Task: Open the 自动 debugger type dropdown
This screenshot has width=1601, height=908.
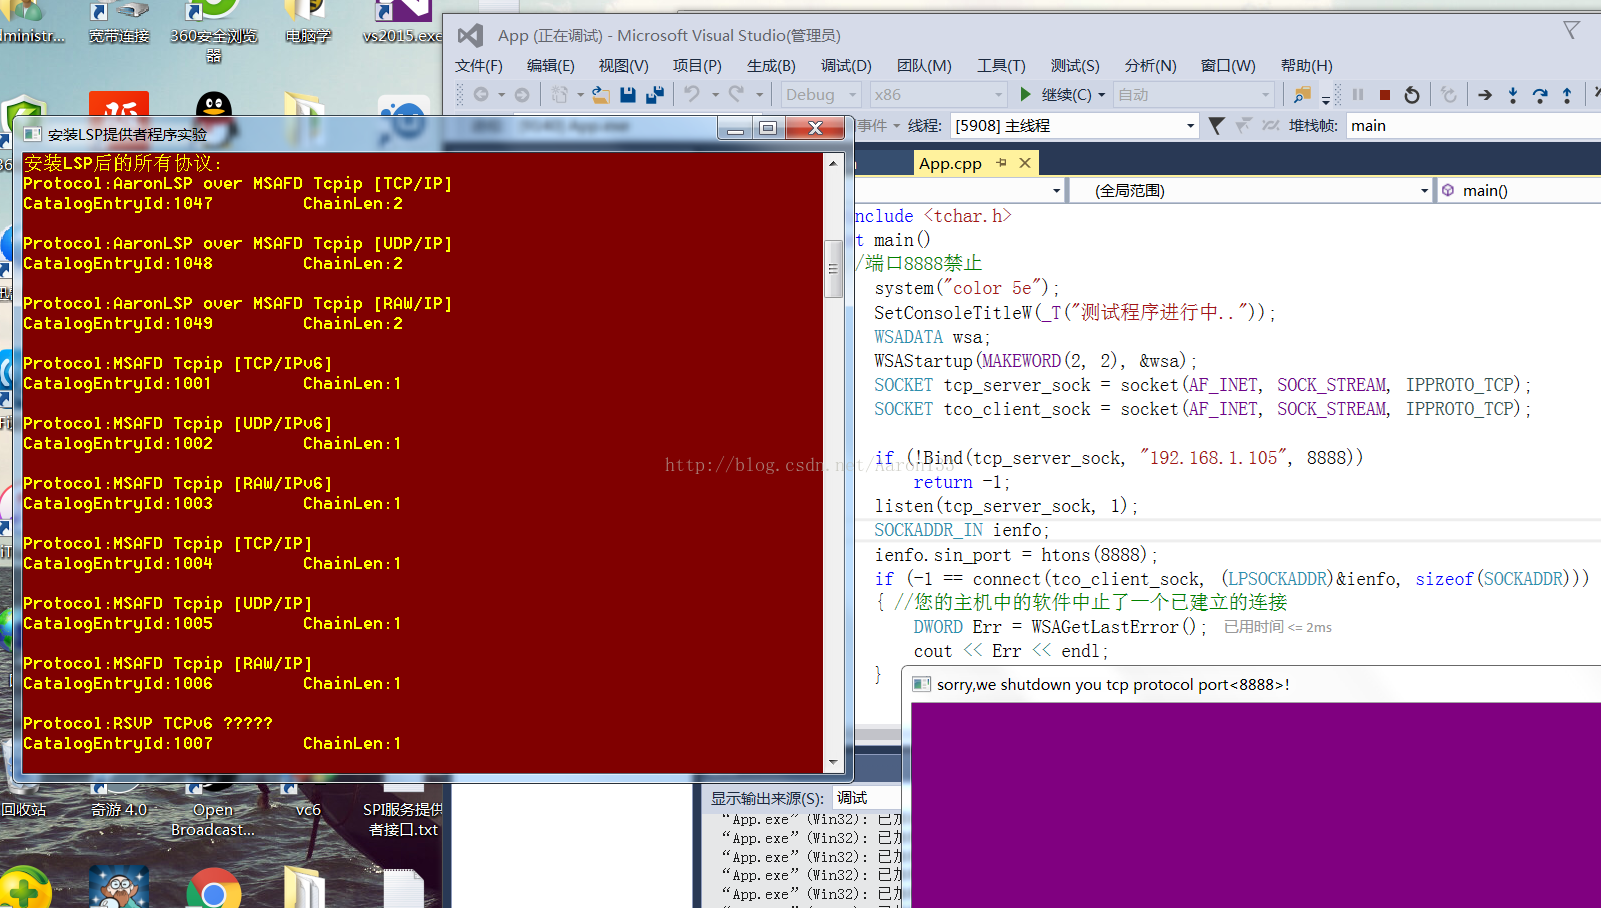Action: (x=1193, y=94)
